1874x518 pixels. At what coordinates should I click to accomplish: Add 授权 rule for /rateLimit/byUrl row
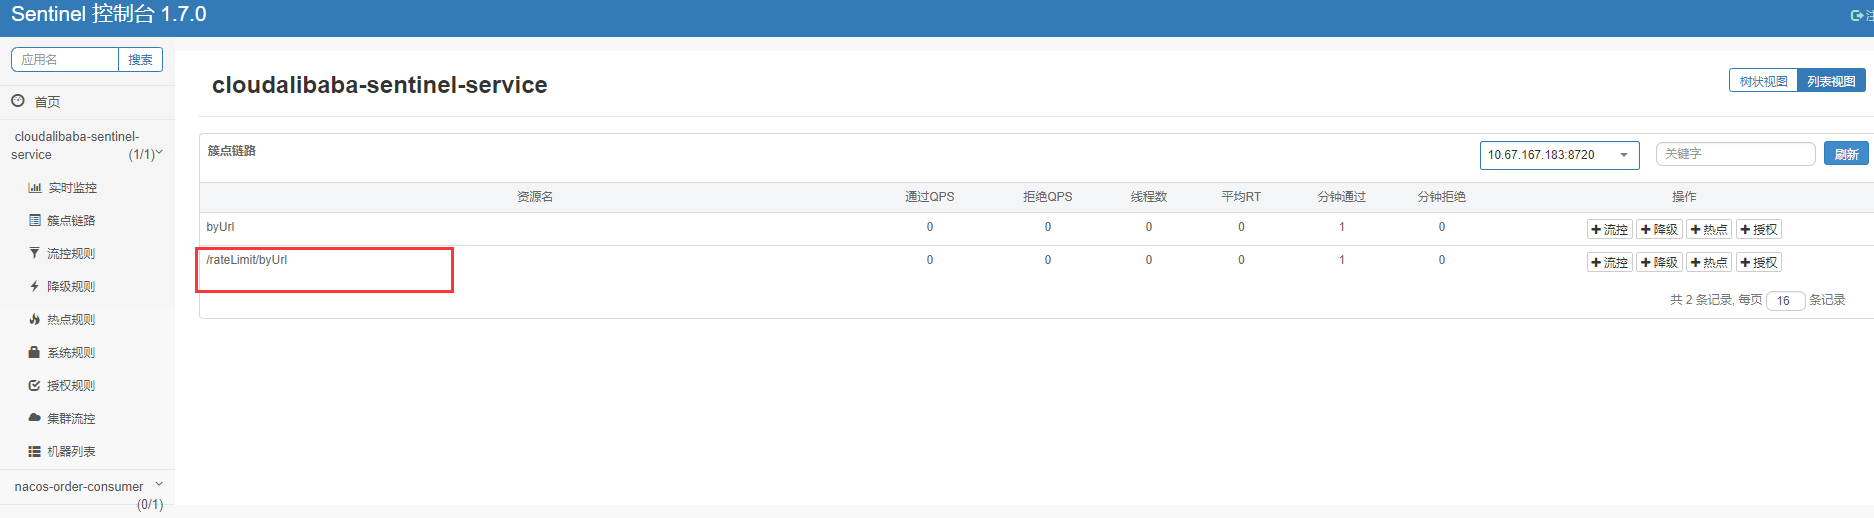pyautogui.click(x=1759, y=263)
